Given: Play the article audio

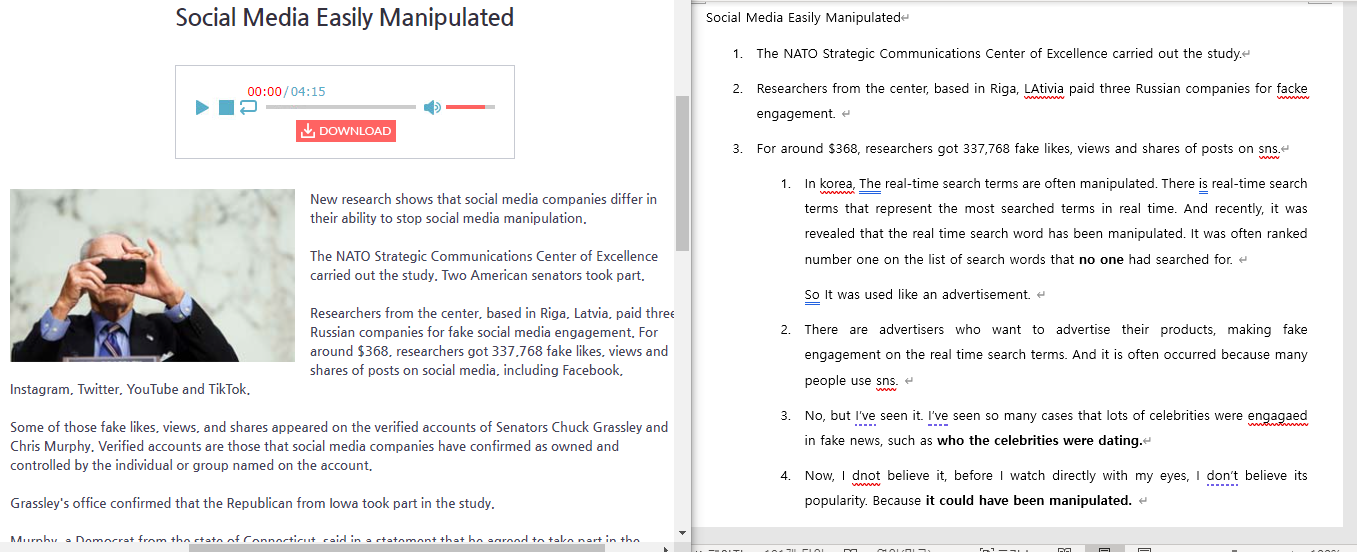Looking at the screenshot, I should (x=202, y=107).
